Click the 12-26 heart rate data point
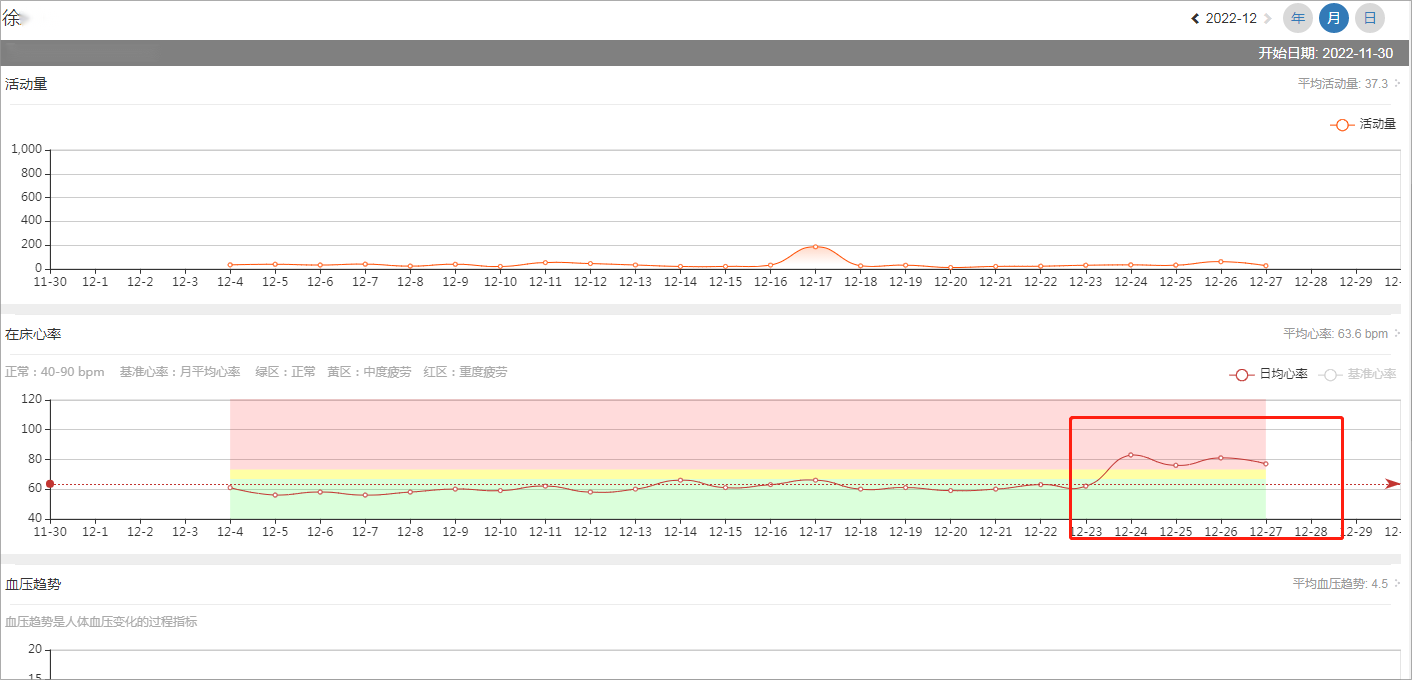The image size is (1412, 680). pos(1221,458)
